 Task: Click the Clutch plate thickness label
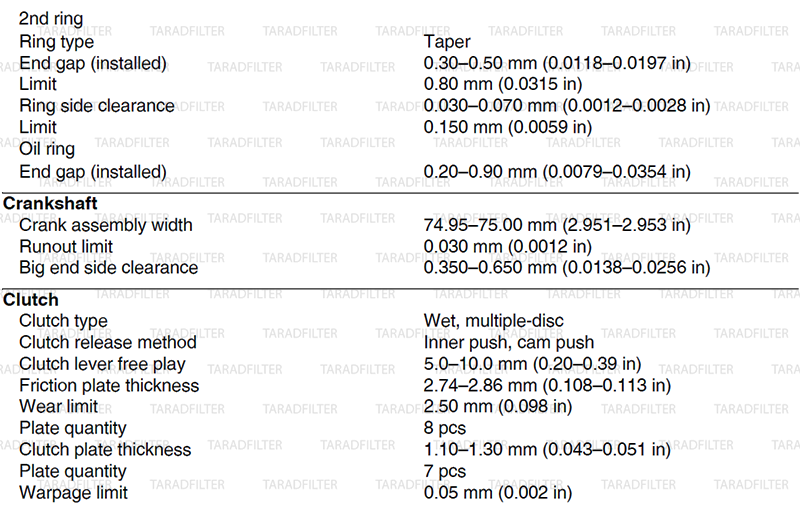(105, 450)
